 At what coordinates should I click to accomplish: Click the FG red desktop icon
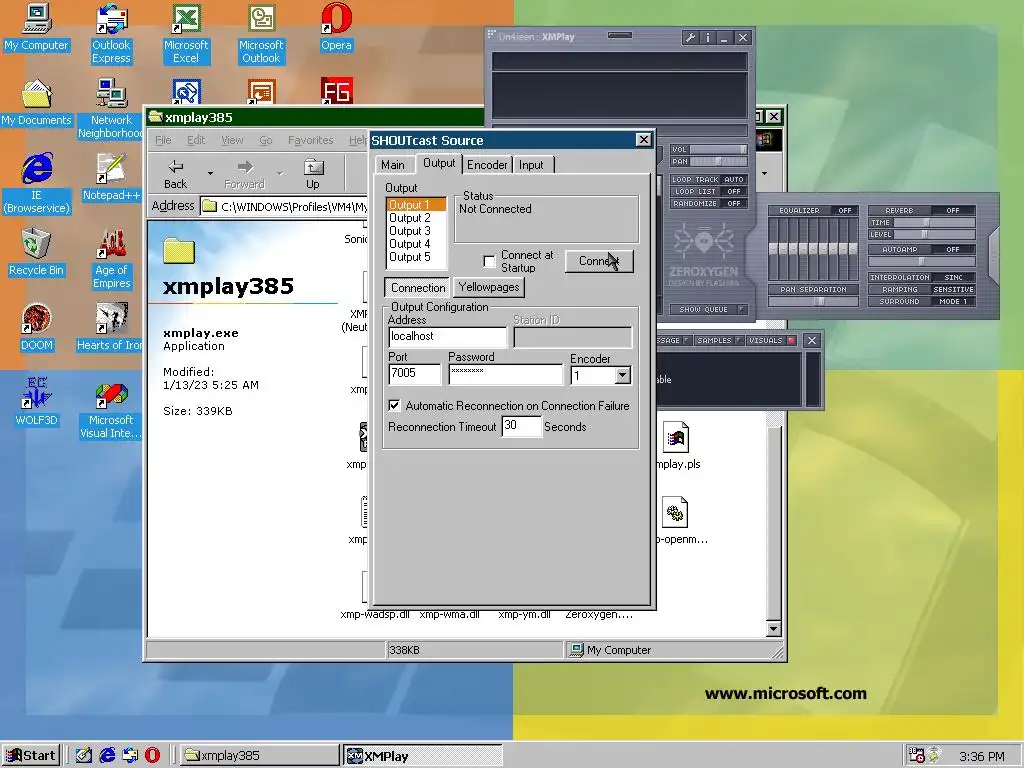coord(337,90)
